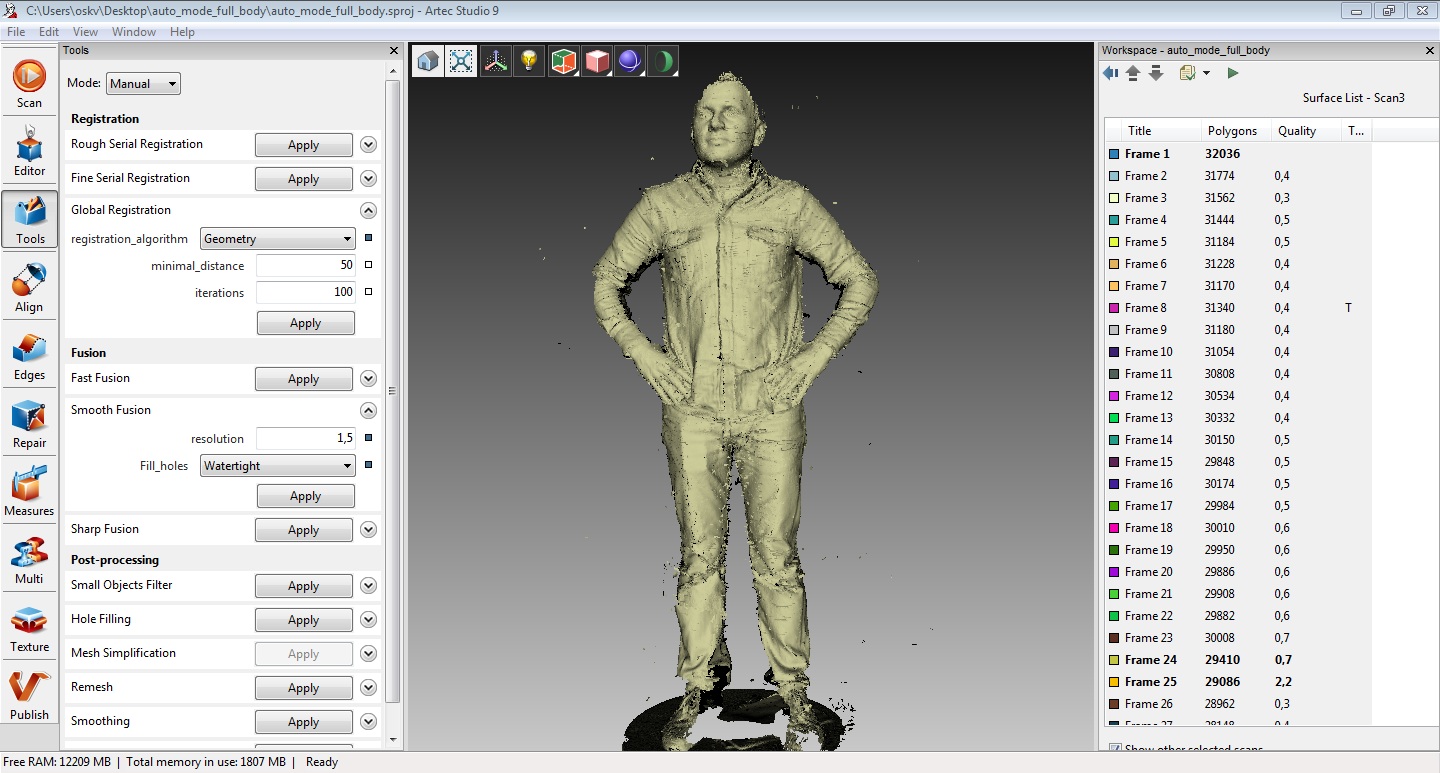The height and width of the screenshot is (773, 1440).
Task: Open the Texture tool in sidebar
Action: [x=29, y=628]
